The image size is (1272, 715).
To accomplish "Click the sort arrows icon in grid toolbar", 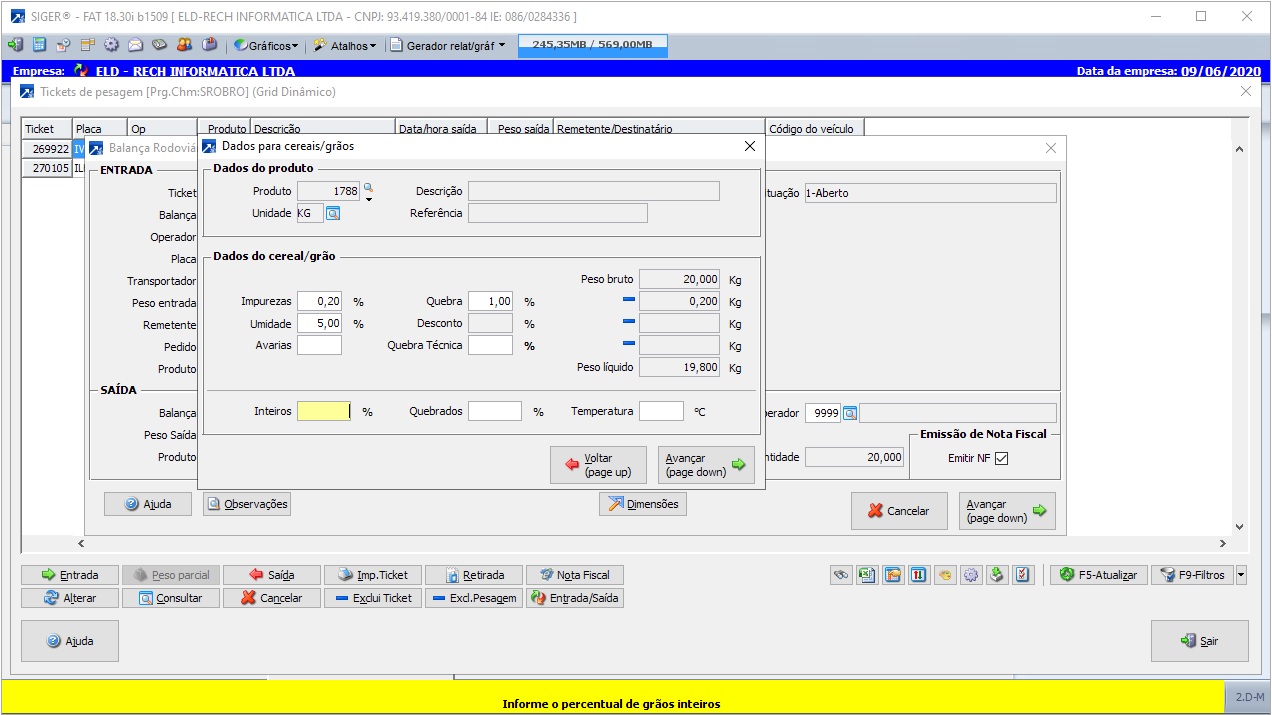I will pos(919,575).
